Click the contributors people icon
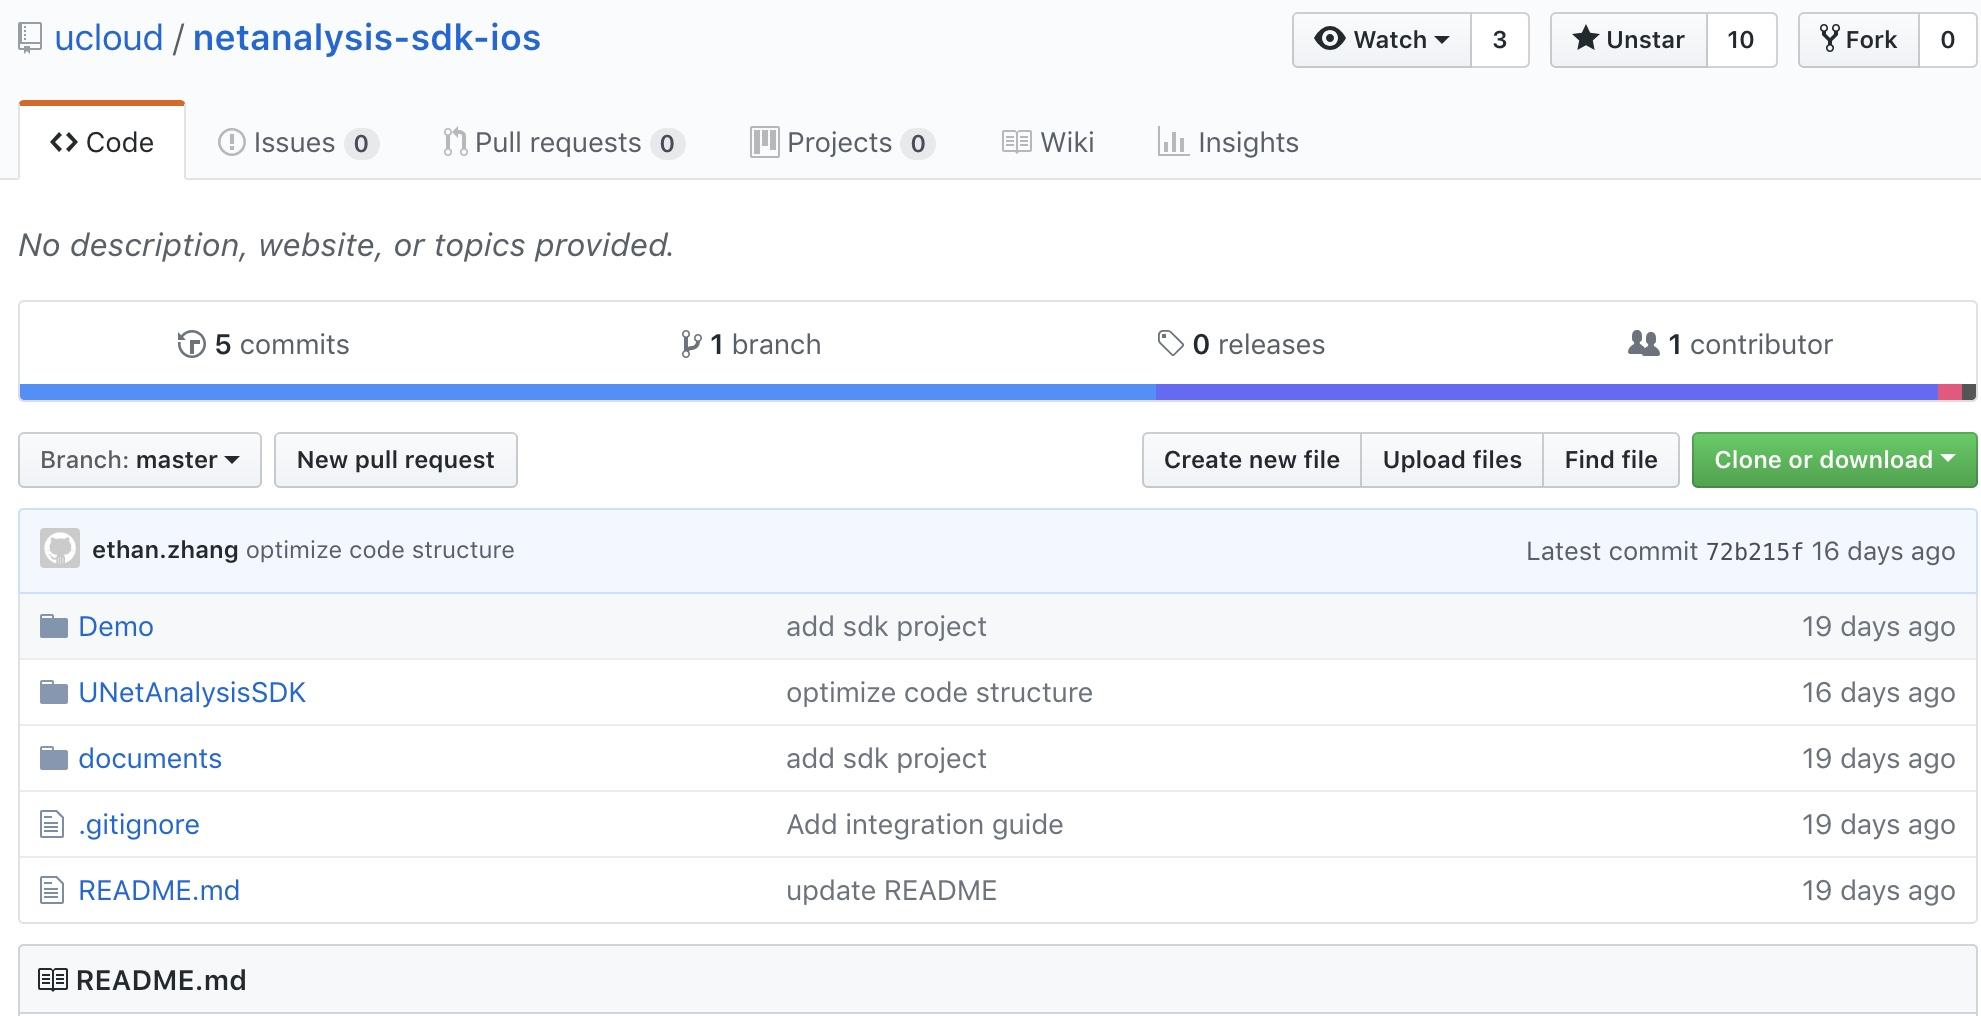Viewport: 1981px width, 1016px height. coord(1643,344)
